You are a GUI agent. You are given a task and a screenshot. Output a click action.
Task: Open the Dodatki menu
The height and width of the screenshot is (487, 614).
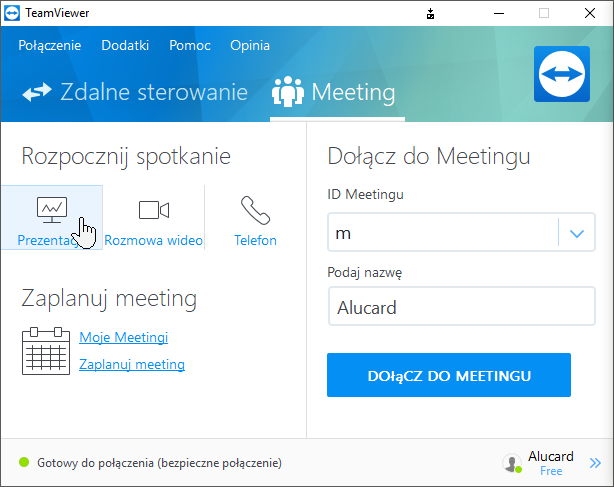click(x=125, y=45)
